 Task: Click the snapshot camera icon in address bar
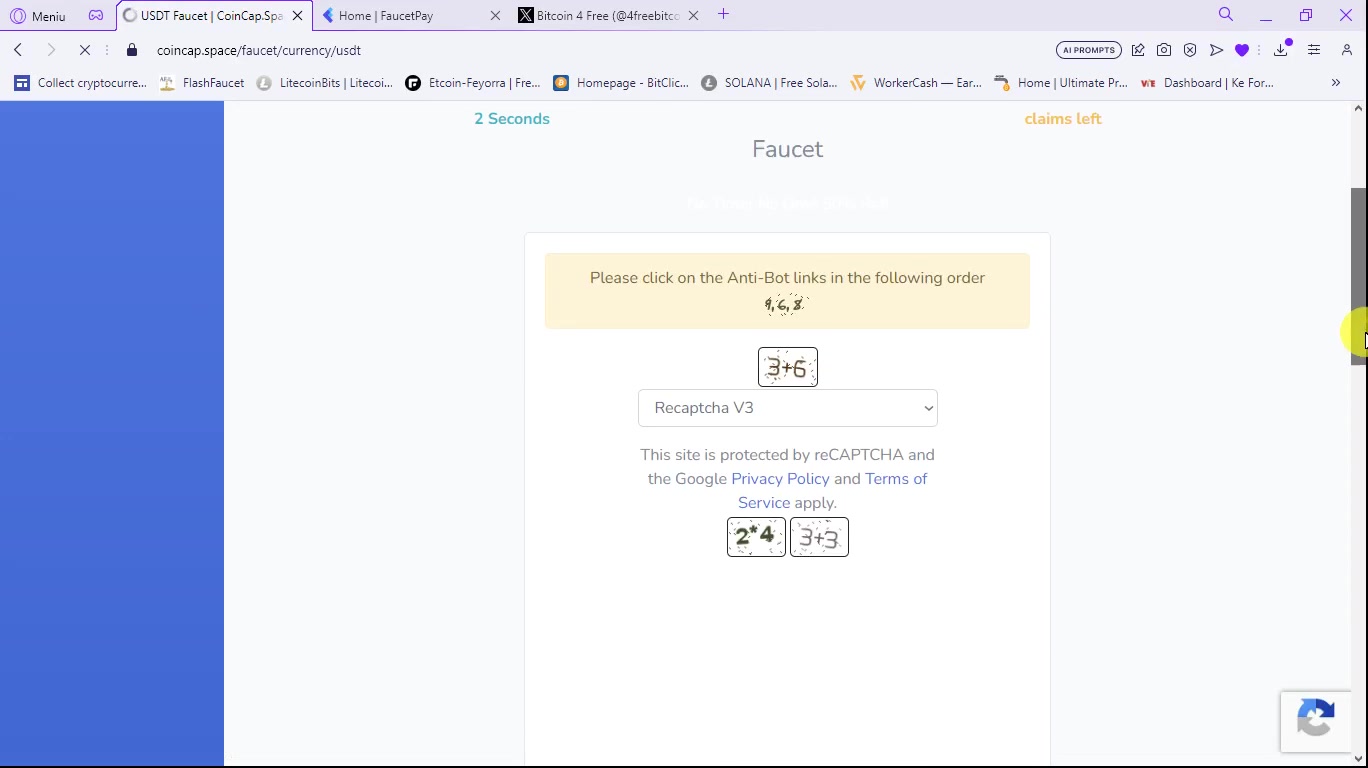[1164, 50]
